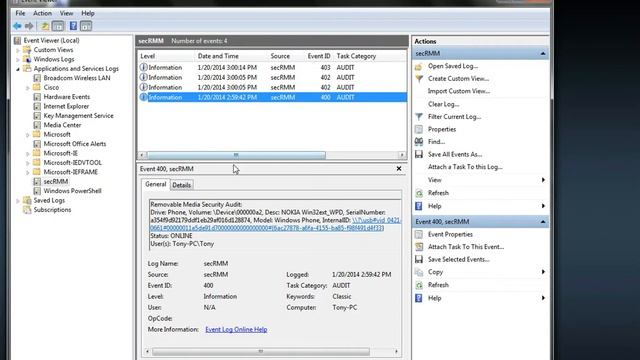This screenshot has height=360, width=640.
Task: Expand the Microsoft folder node
Action: pyautogui.click(x=28, y=135)
